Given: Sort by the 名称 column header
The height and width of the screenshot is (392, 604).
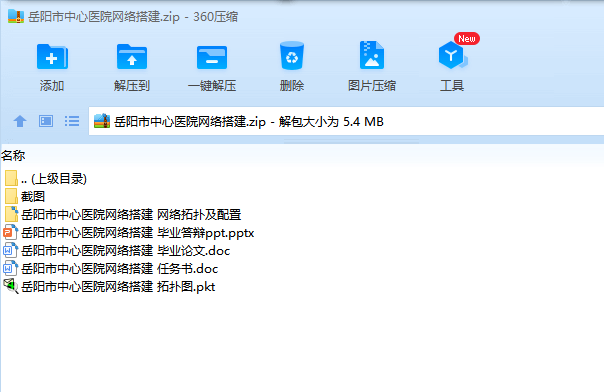Looking at the screenshot, I should [13, 156].
